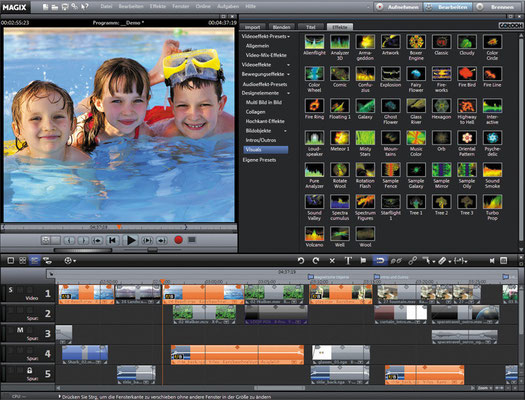Expand Videoeffekt-Presets arrow
Viewport: 525px width, 400px height.
point(289,36)
